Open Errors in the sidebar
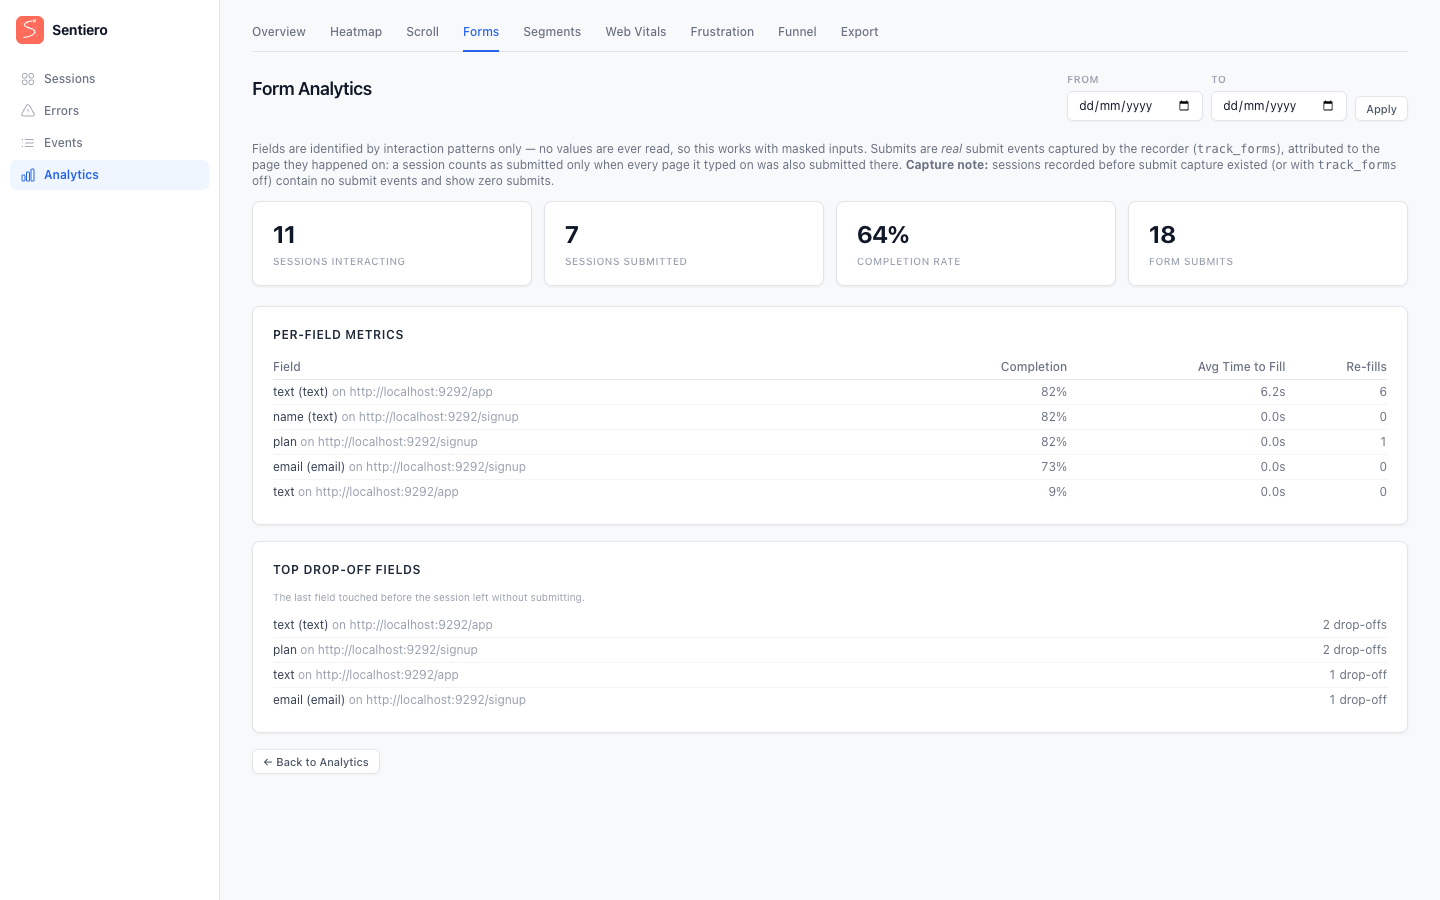The image size is (1440, 900). (x=109, y=111)
